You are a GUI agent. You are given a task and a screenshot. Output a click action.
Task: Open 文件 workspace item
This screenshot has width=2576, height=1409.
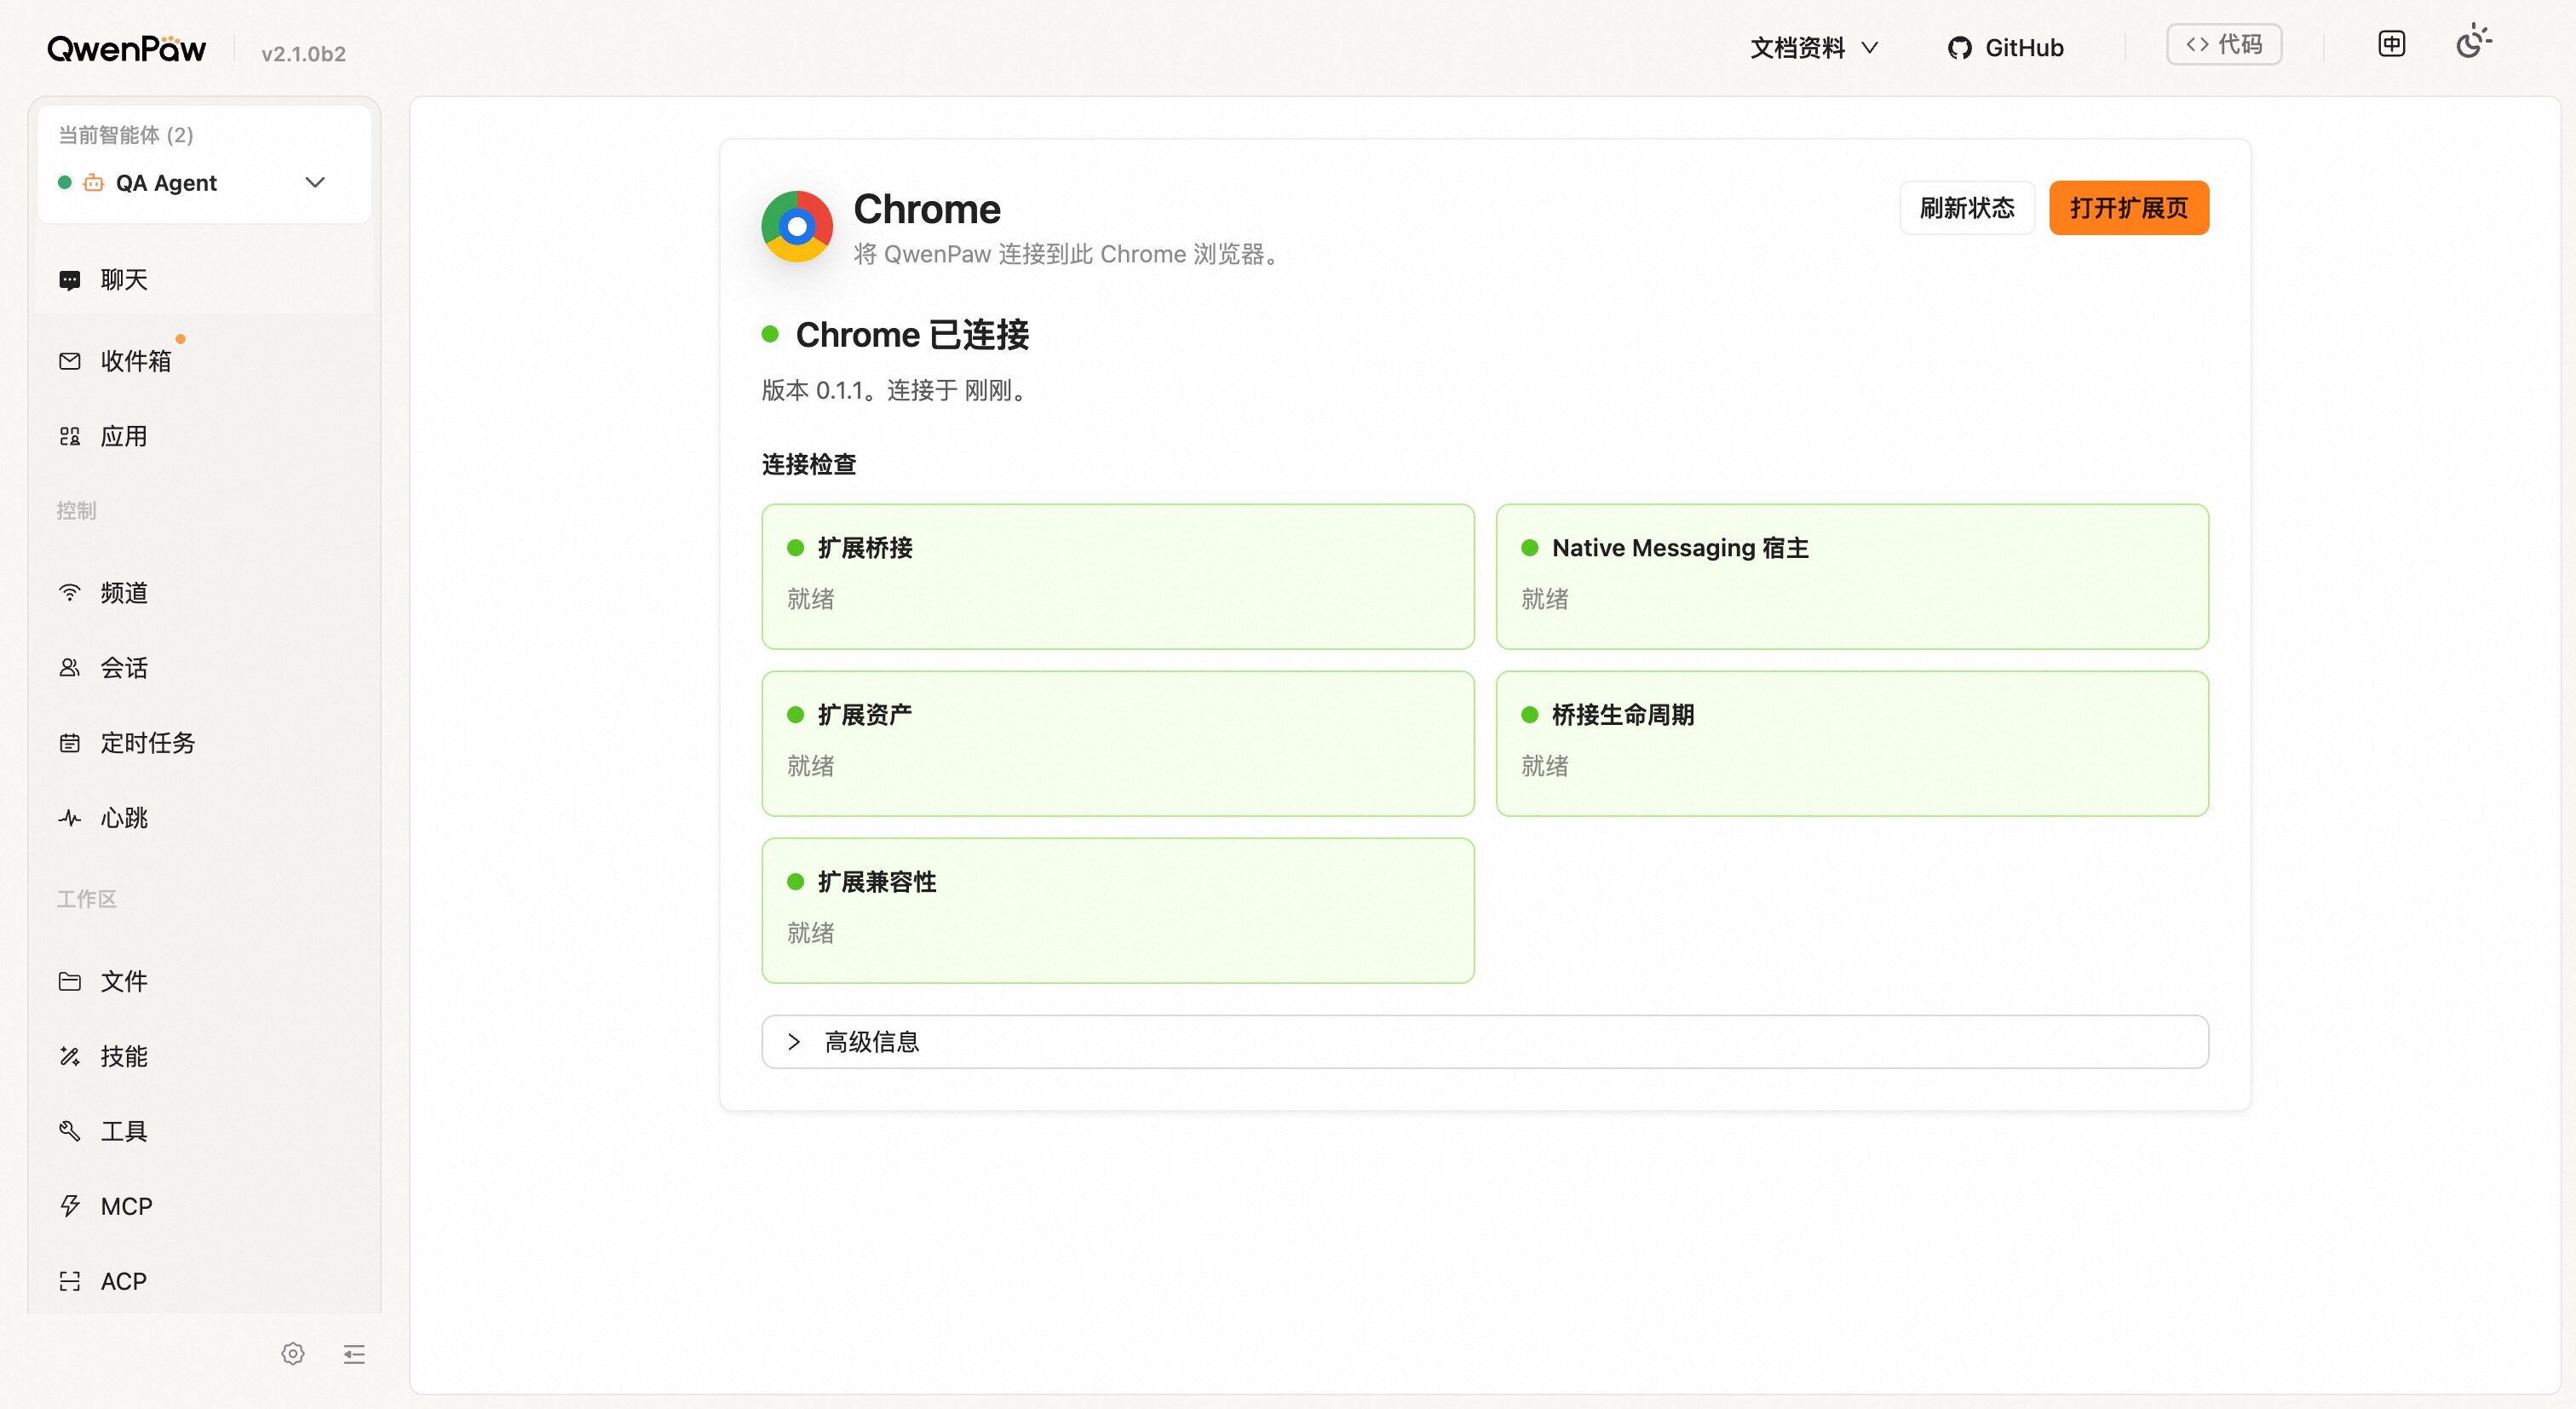pos(204,981)
